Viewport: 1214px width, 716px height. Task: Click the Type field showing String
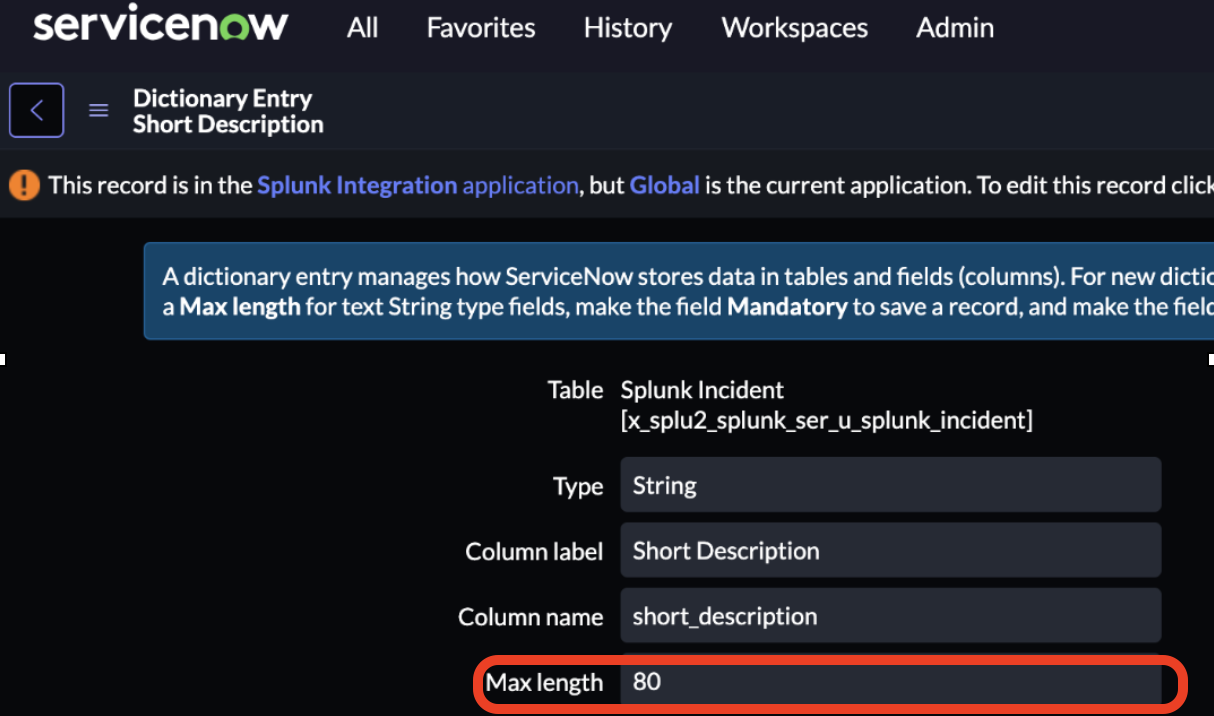point(890,486)
